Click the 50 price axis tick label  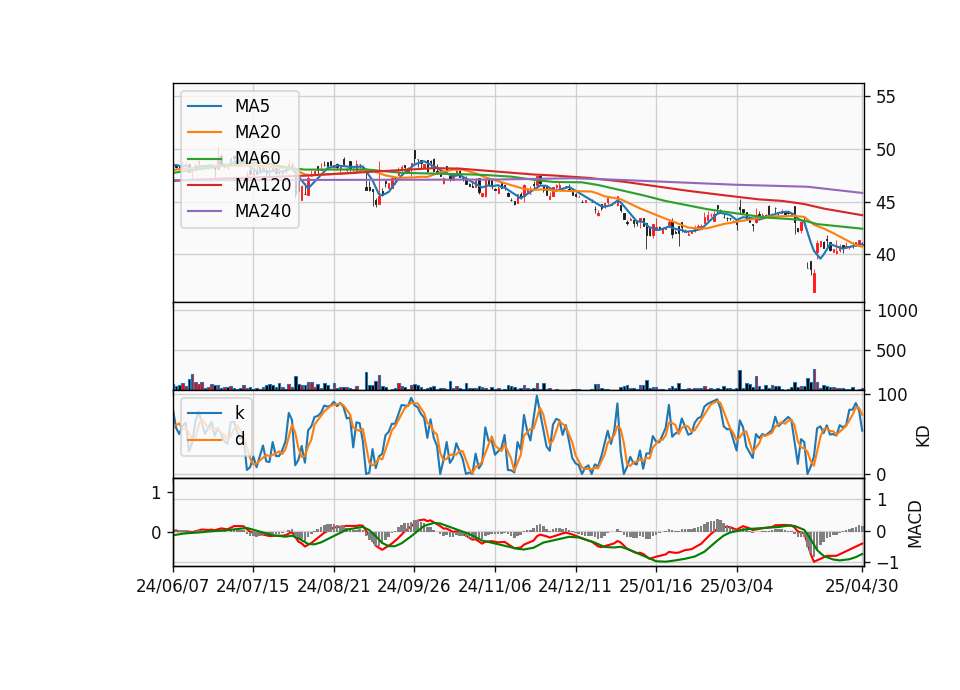click(x=885, y=149)
